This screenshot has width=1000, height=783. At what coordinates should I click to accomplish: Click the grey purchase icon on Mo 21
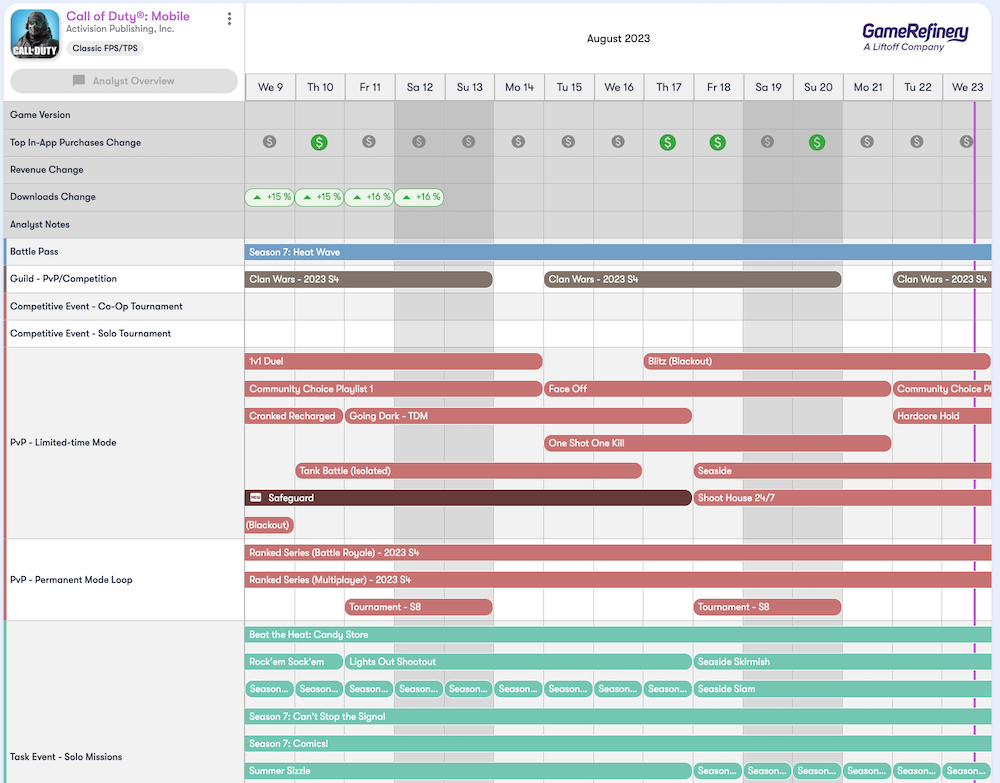[x=867, y=142]
